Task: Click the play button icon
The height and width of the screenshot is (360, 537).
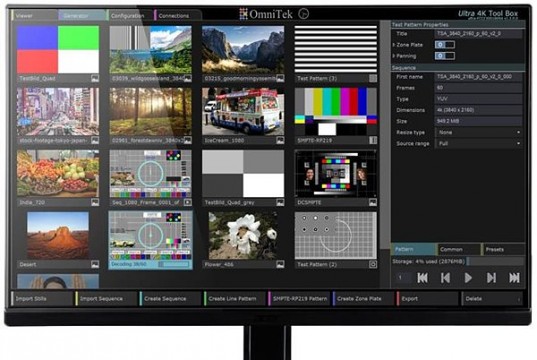Action: tap(468, 278)
